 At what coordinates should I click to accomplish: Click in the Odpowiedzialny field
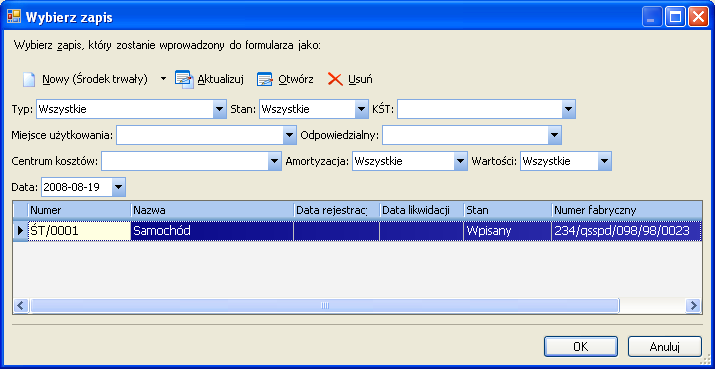coord(465,135)
